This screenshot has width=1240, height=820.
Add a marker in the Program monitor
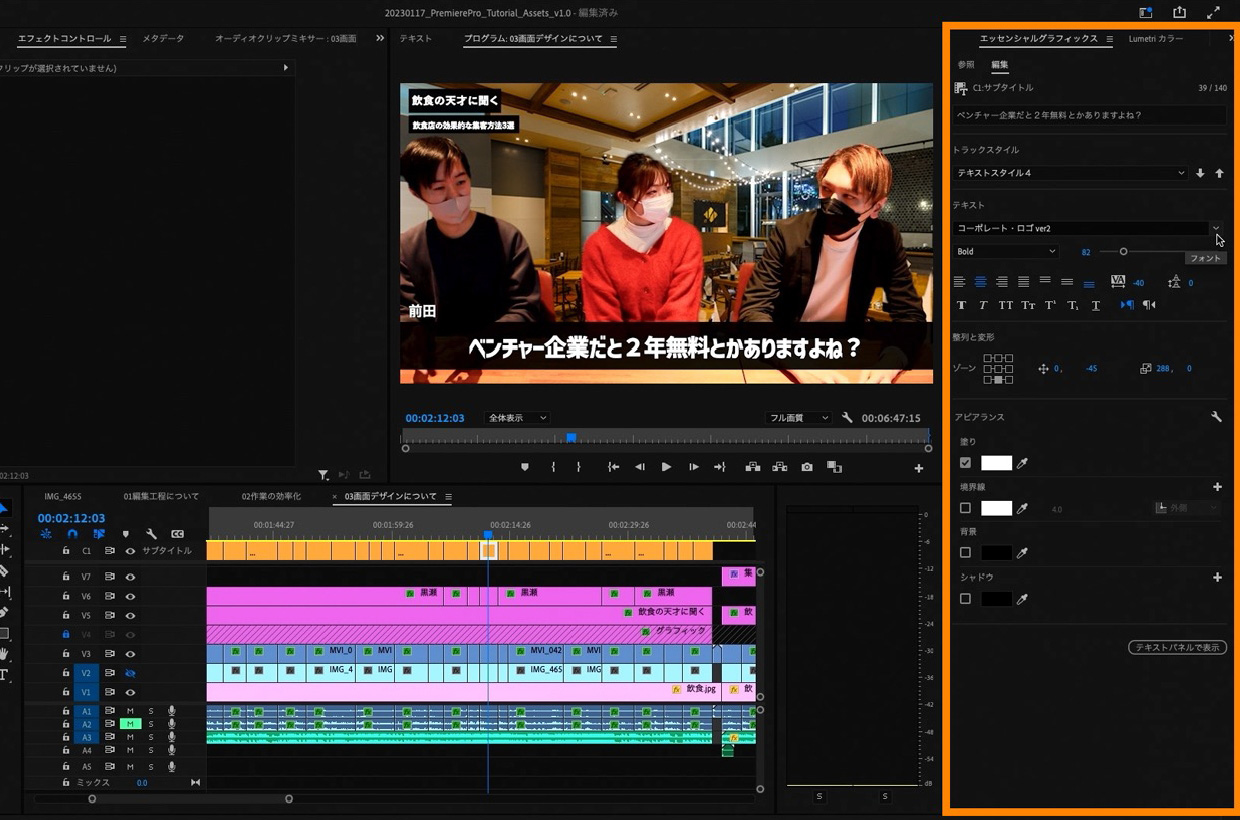tap(525, 467)
